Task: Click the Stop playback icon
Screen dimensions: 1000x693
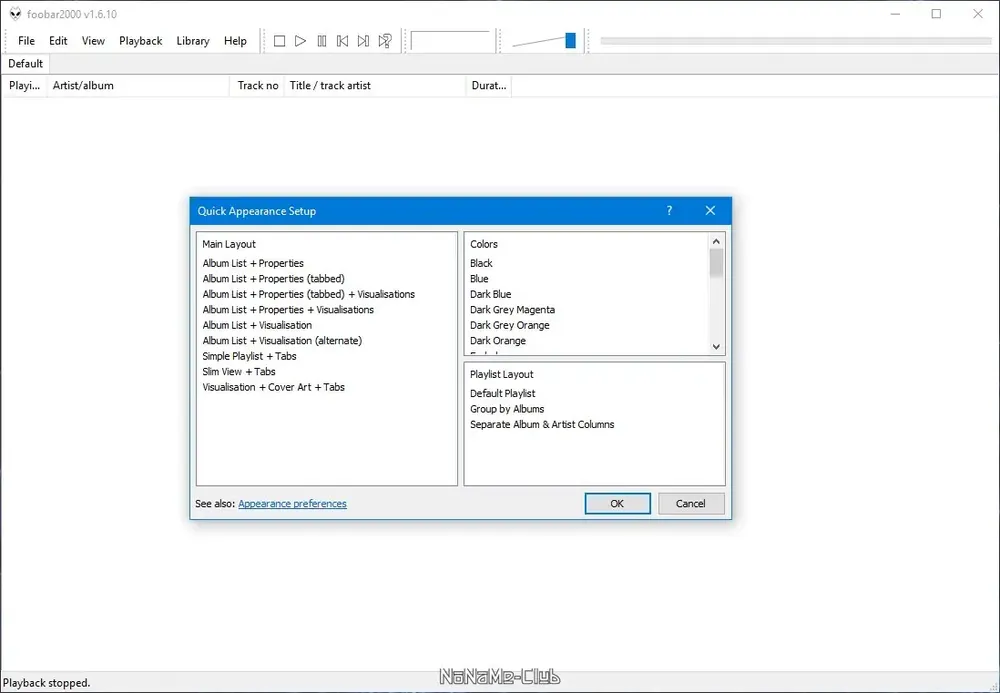Action: click(x=279, y=41)
